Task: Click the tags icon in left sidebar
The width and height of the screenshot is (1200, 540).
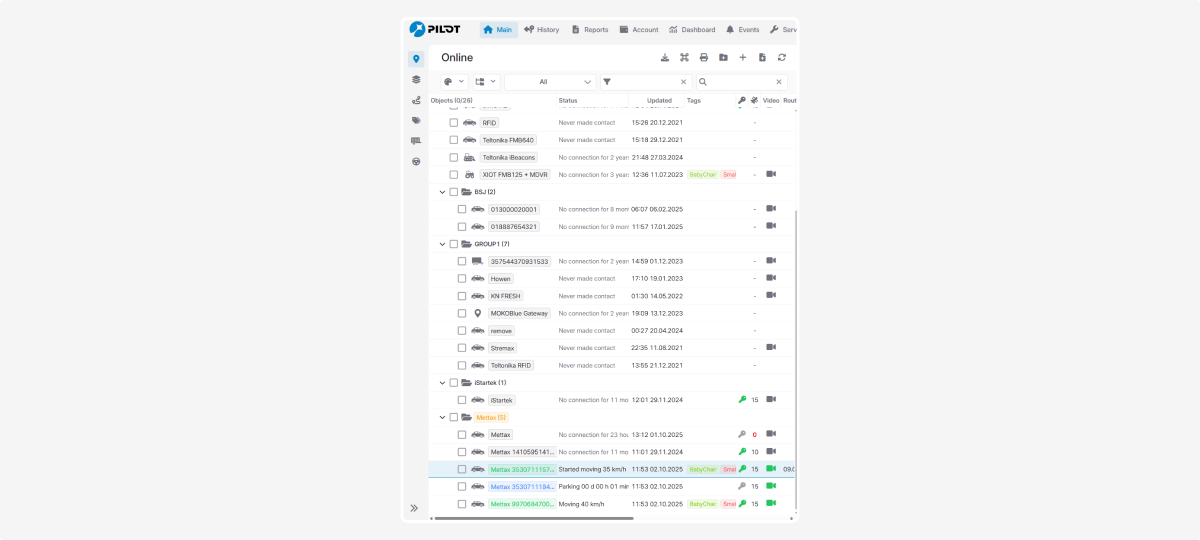Action: [x=416, y=120]
